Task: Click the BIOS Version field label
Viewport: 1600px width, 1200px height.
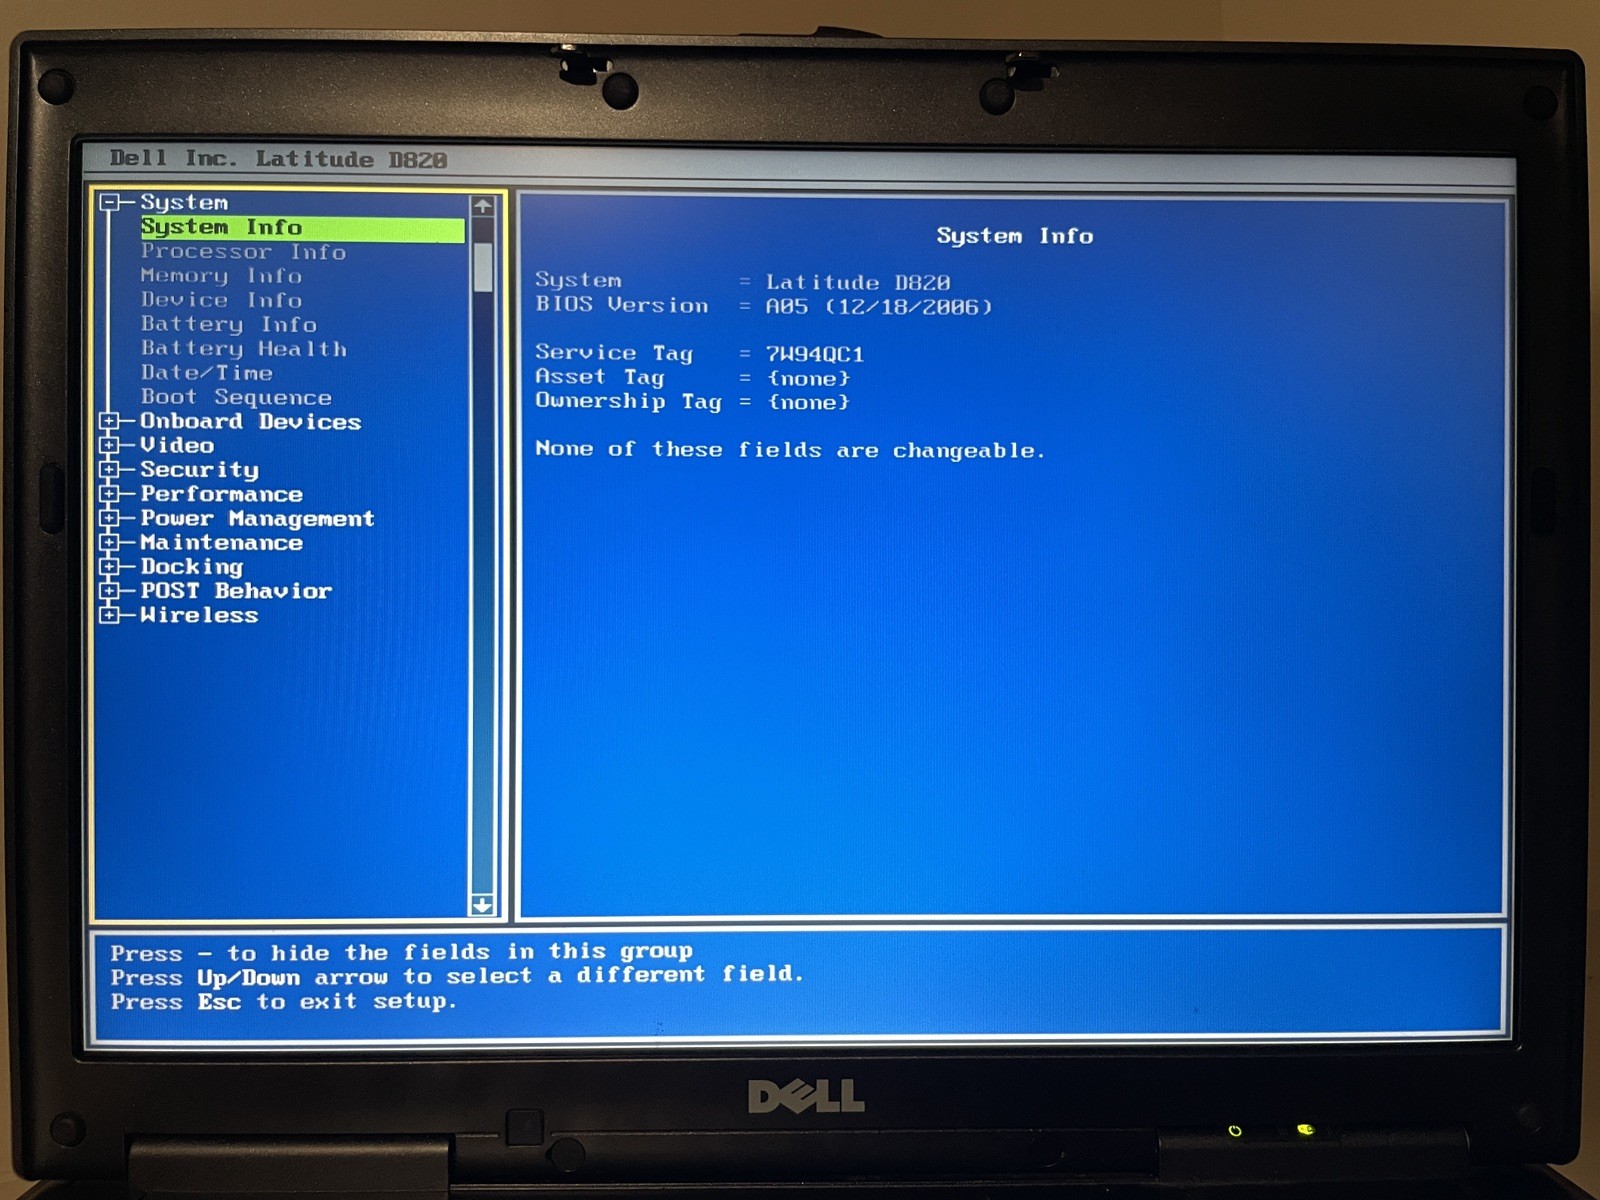Action: tap(622, 305)
